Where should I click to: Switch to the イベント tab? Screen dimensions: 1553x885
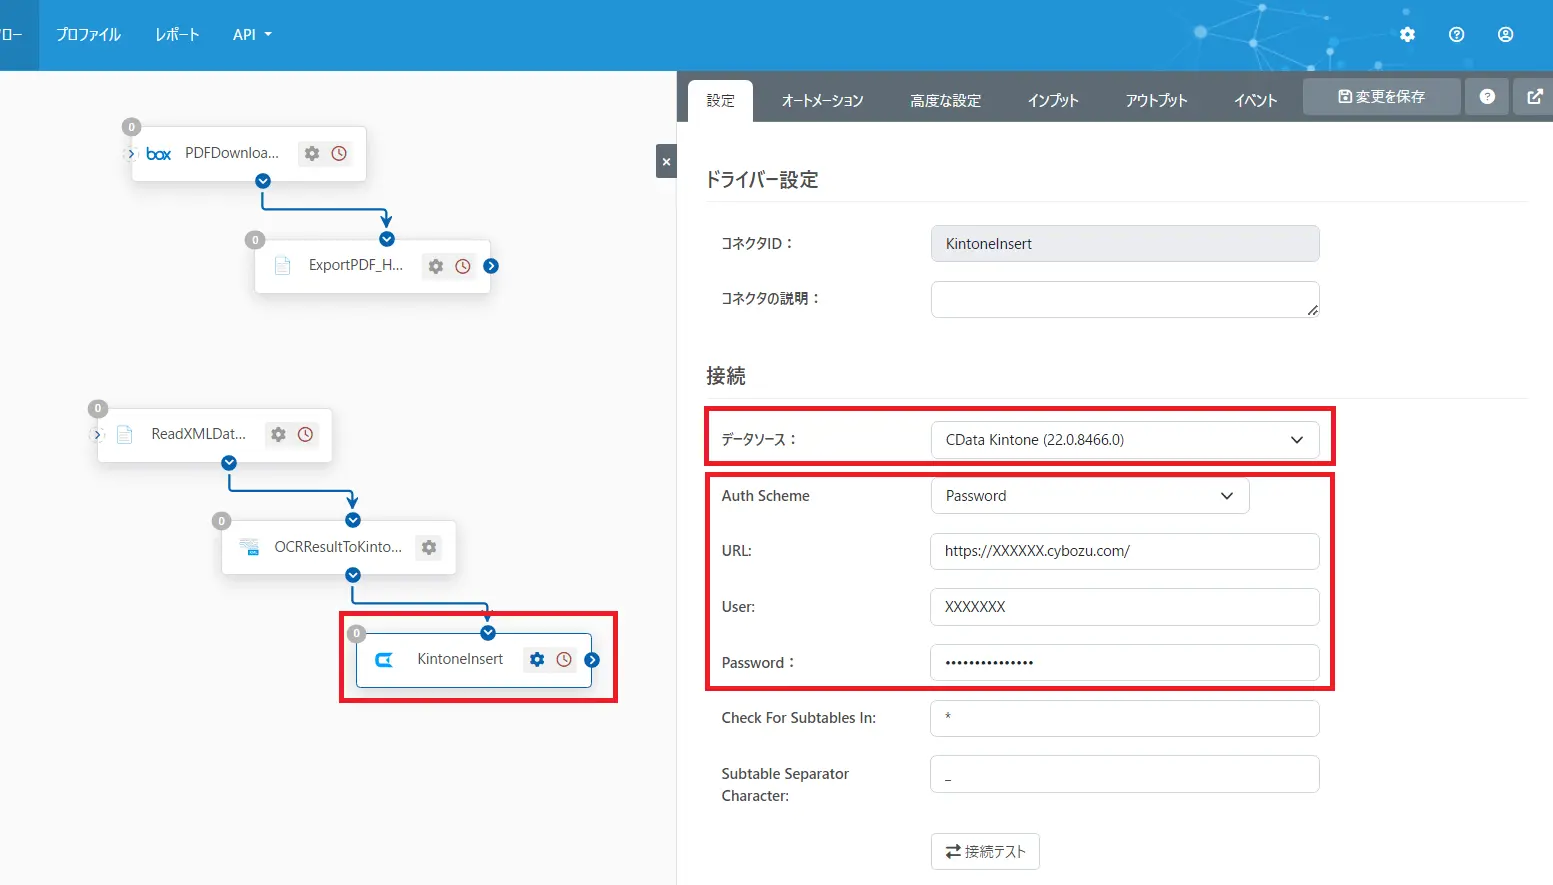(x=1255, y=100)
